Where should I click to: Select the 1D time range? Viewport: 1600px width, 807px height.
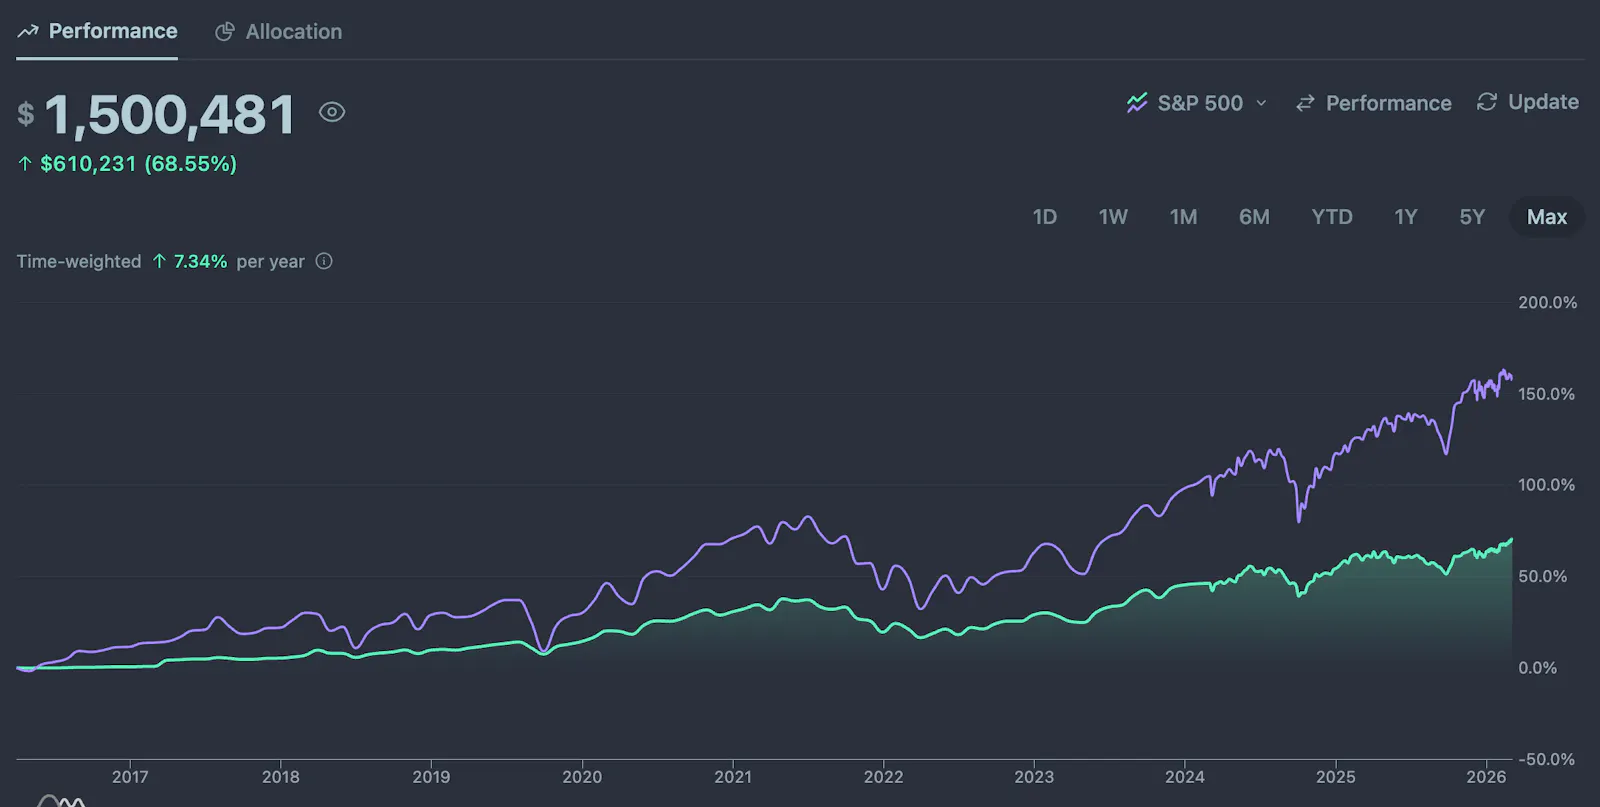1045,217
